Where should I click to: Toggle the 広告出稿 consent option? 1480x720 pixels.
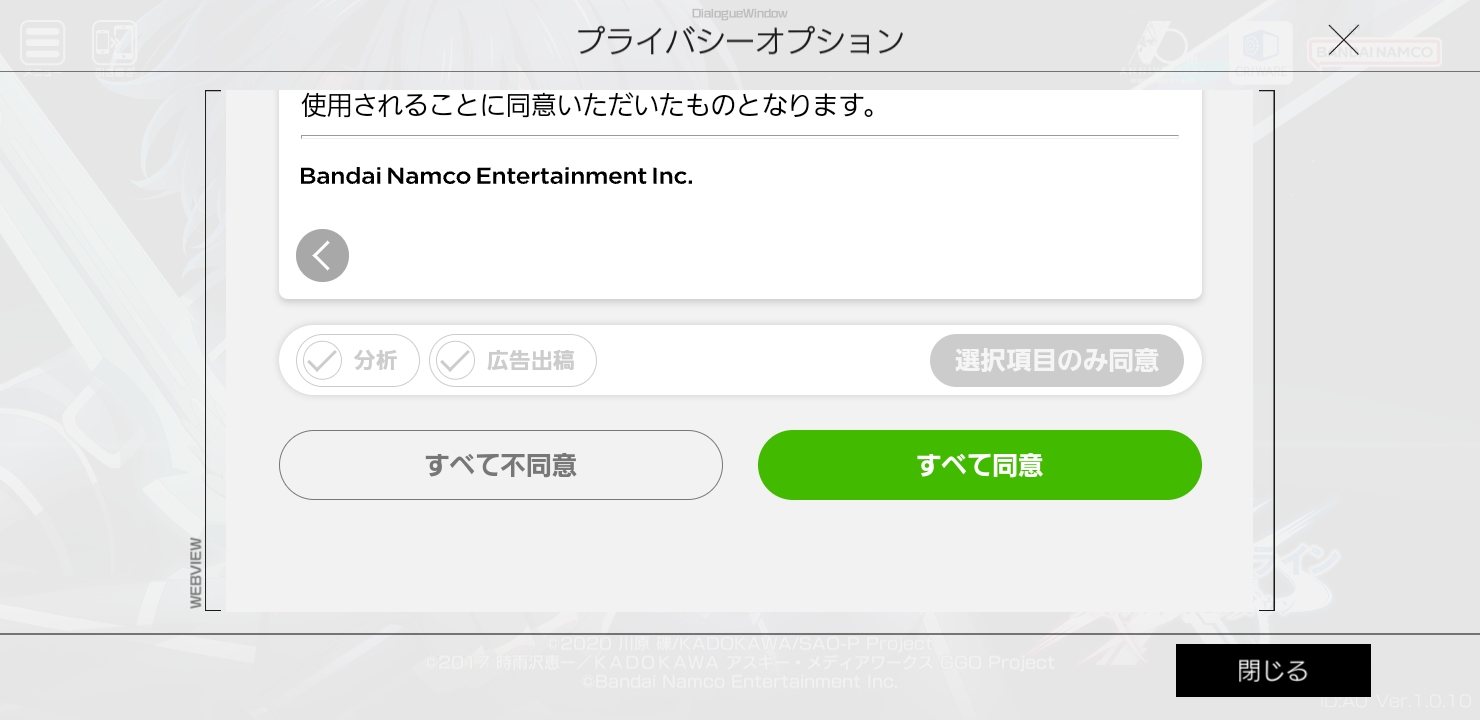pos(530,360)
